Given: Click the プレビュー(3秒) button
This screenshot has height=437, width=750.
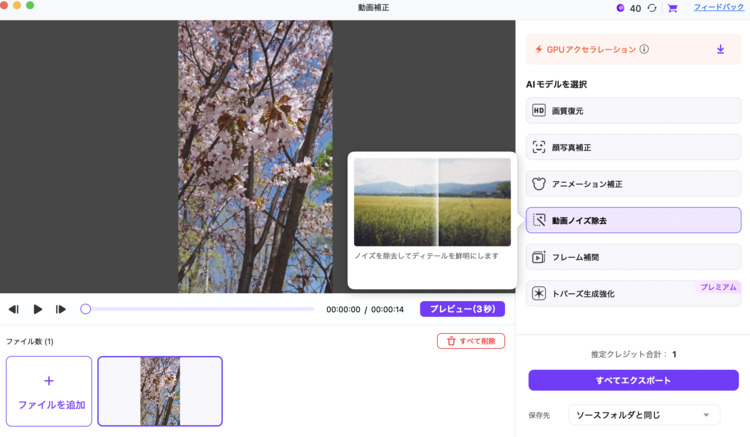Looking at the screenshot, I should click(x=462, y=309).
